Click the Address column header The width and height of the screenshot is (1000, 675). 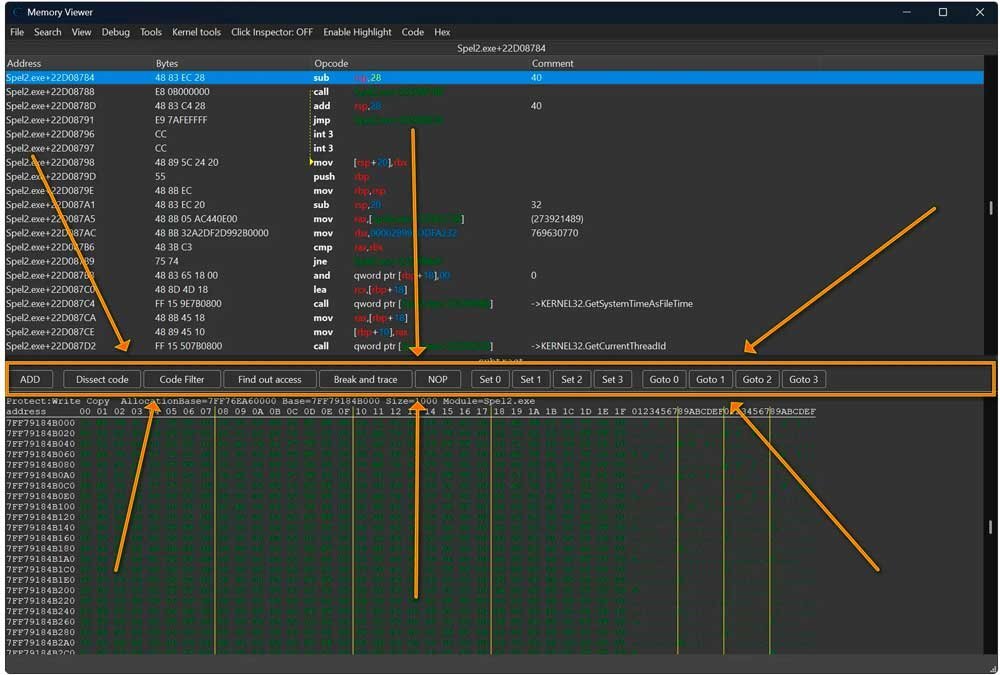[24, 63]
